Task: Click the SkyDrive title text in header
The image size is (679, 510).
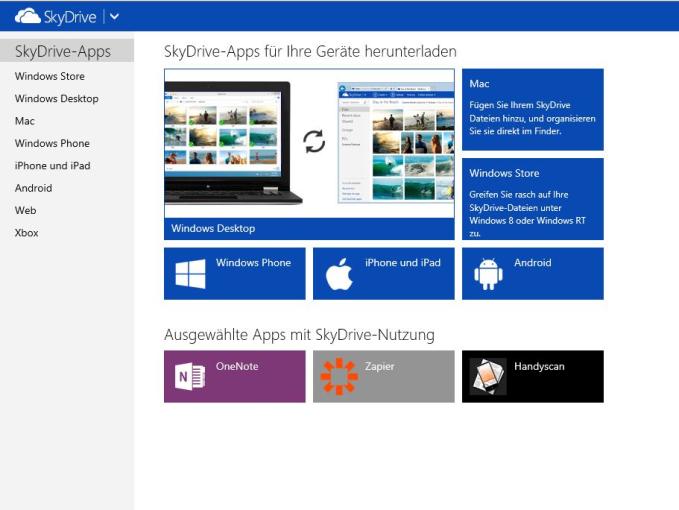Action: click(x=70, y=17)
